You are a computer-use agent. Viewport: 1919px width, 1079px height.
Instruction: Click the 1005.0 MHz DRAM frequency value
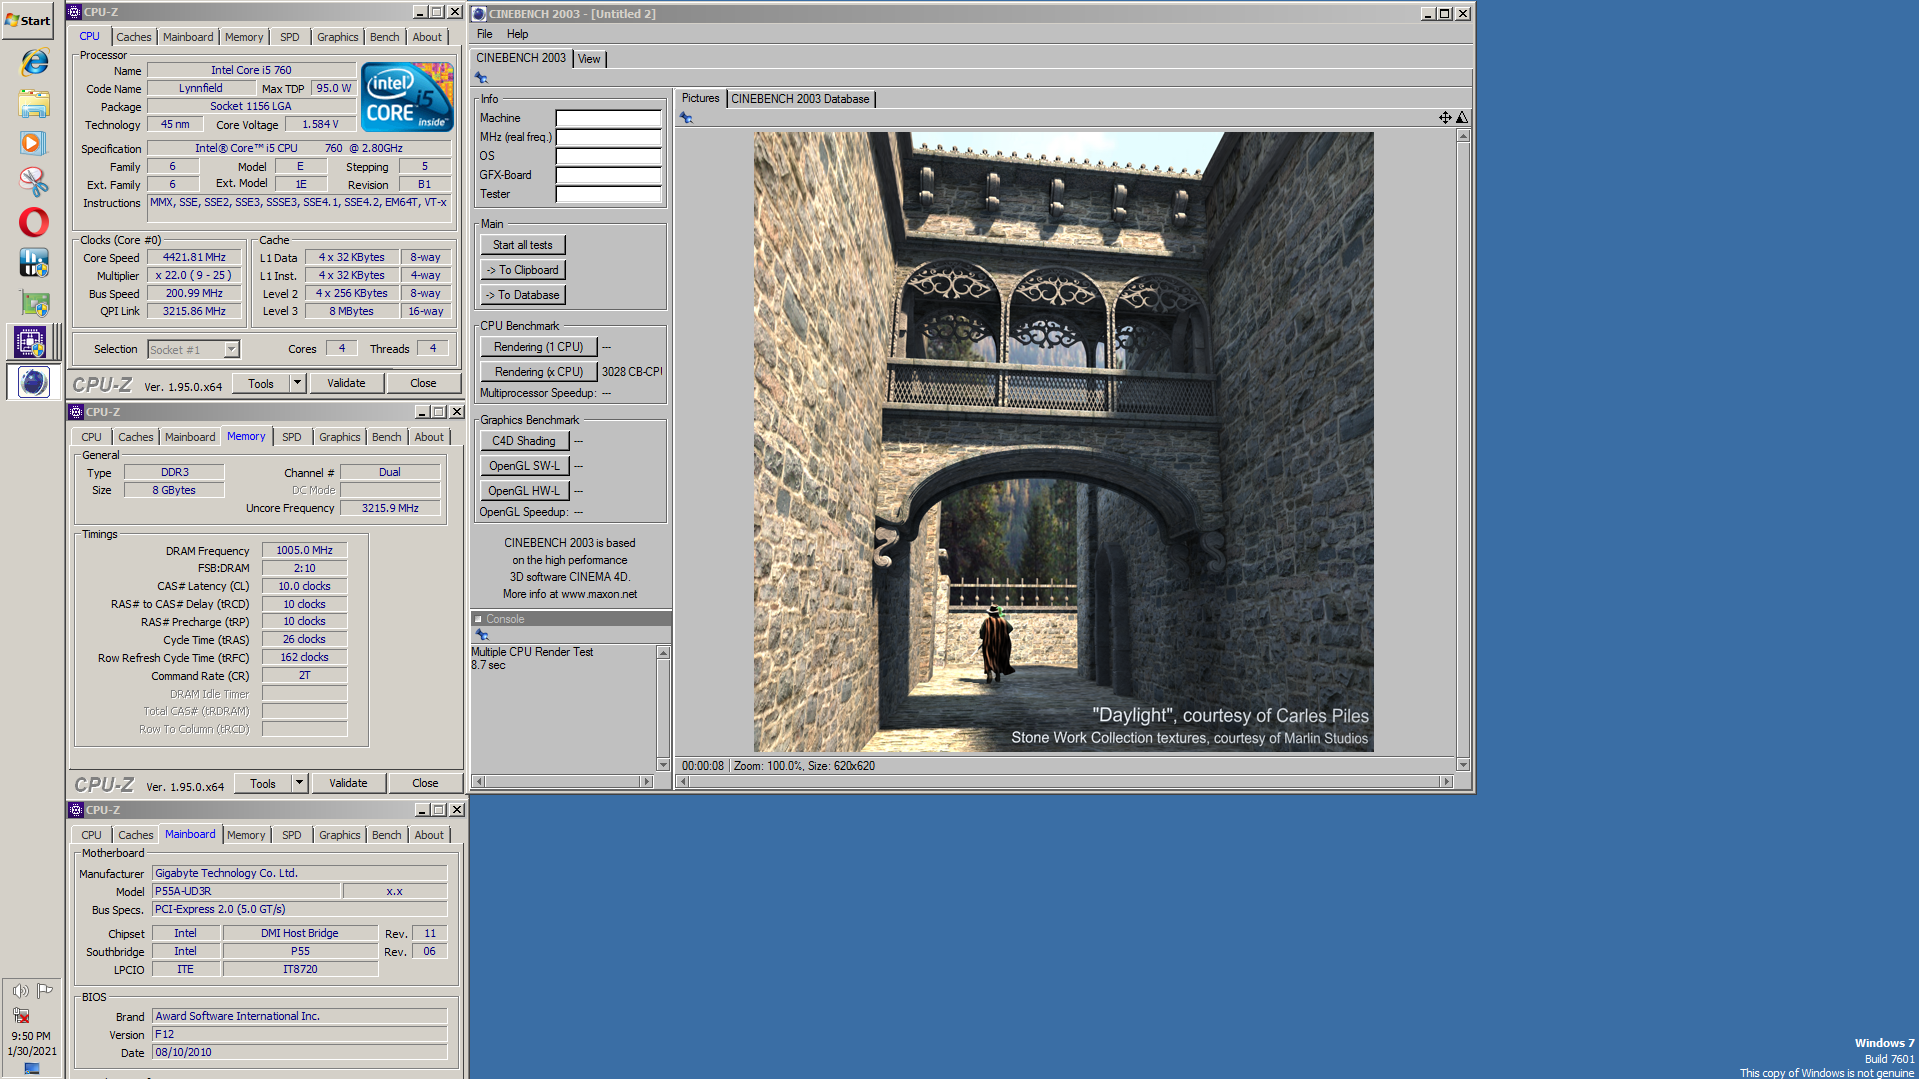305,550
